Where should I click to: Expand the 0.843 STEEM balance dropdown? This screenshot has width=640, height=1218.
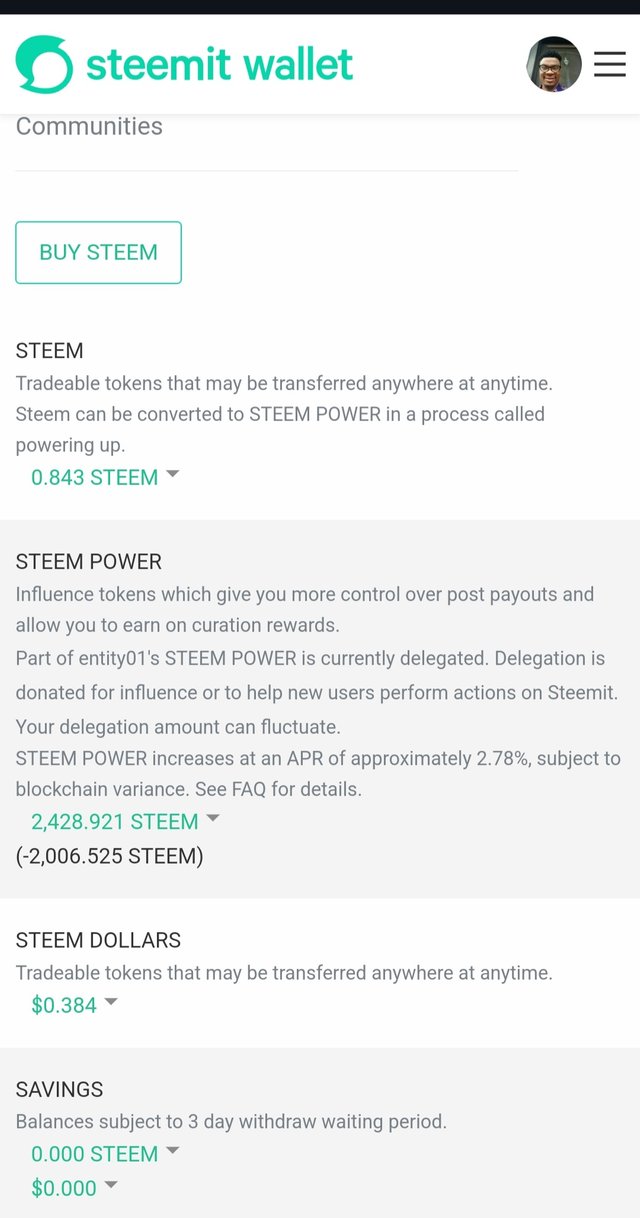[95, 478]
